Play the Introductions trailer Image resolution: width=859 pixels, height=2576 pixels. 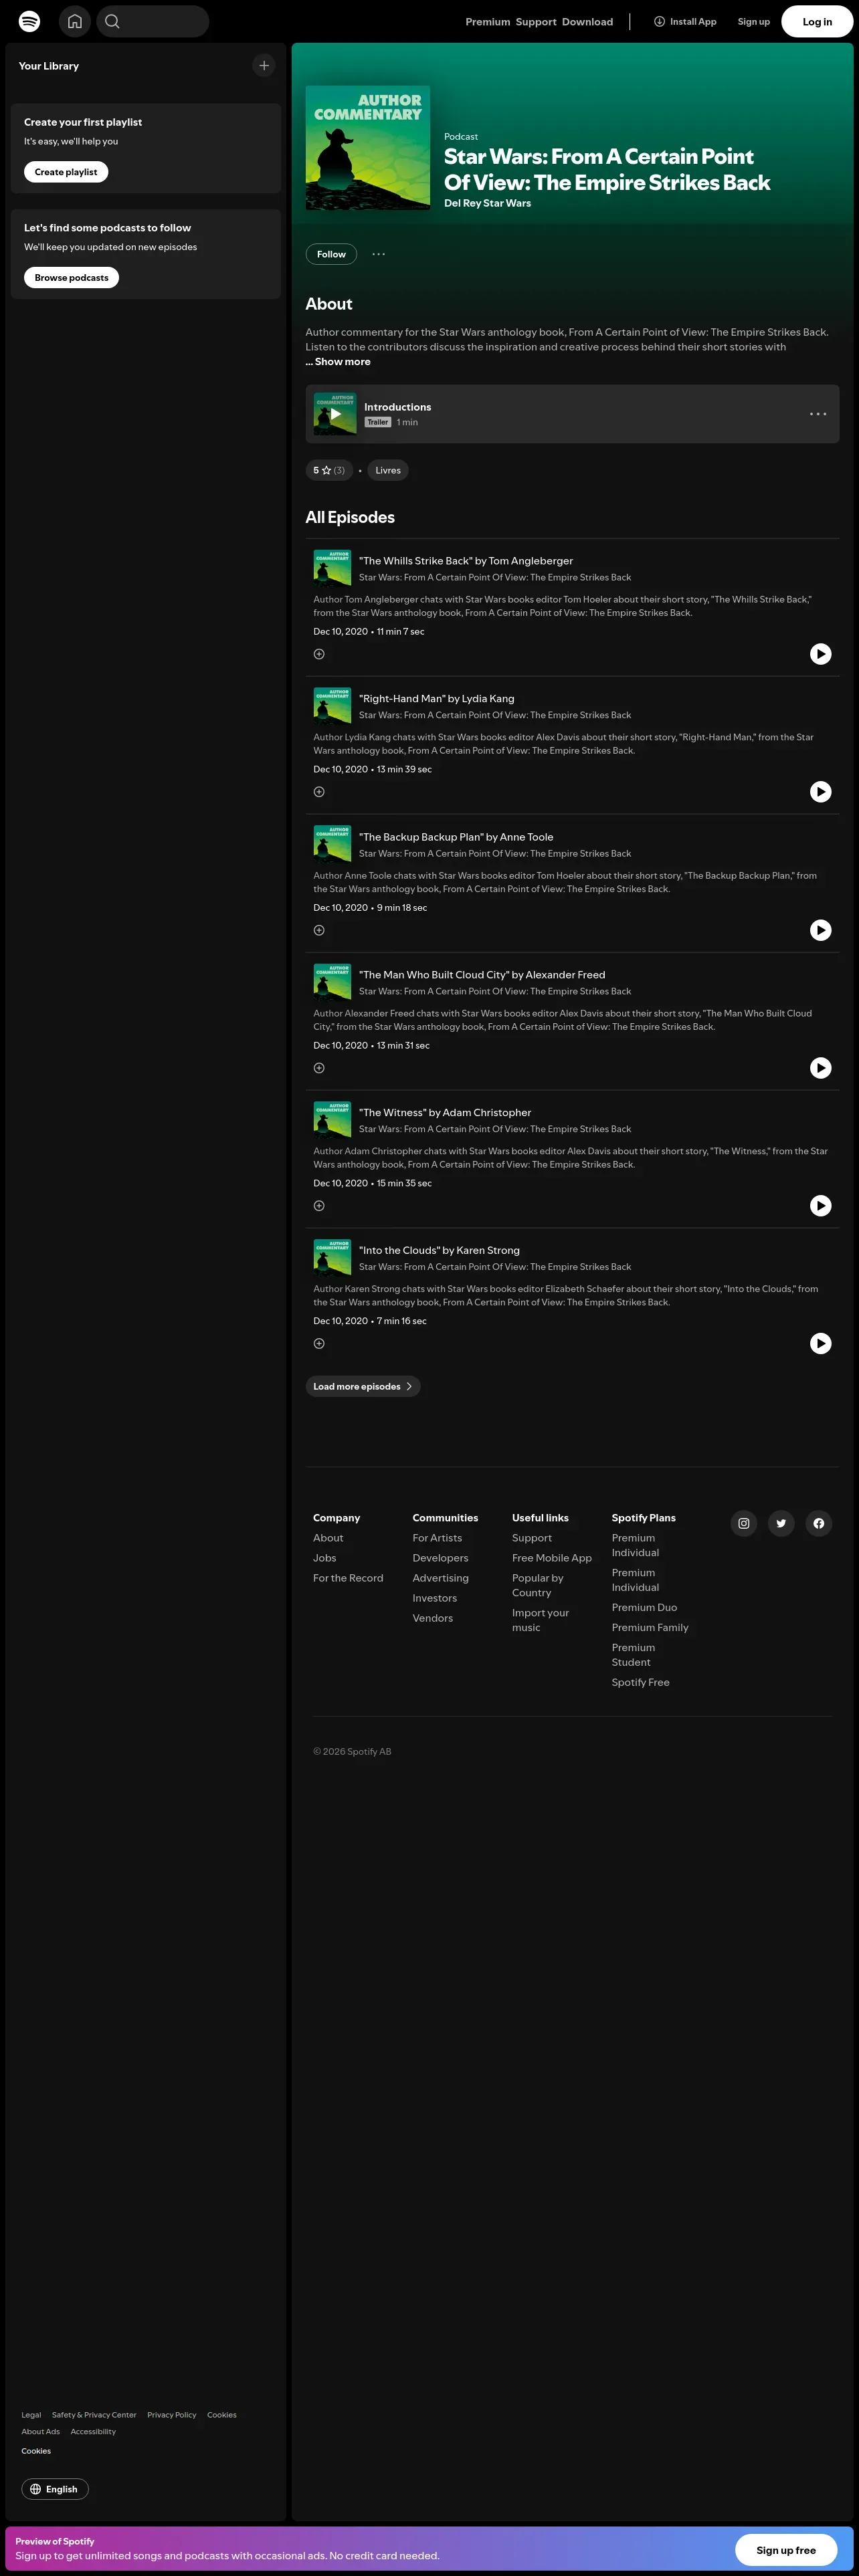coord(336,414)
